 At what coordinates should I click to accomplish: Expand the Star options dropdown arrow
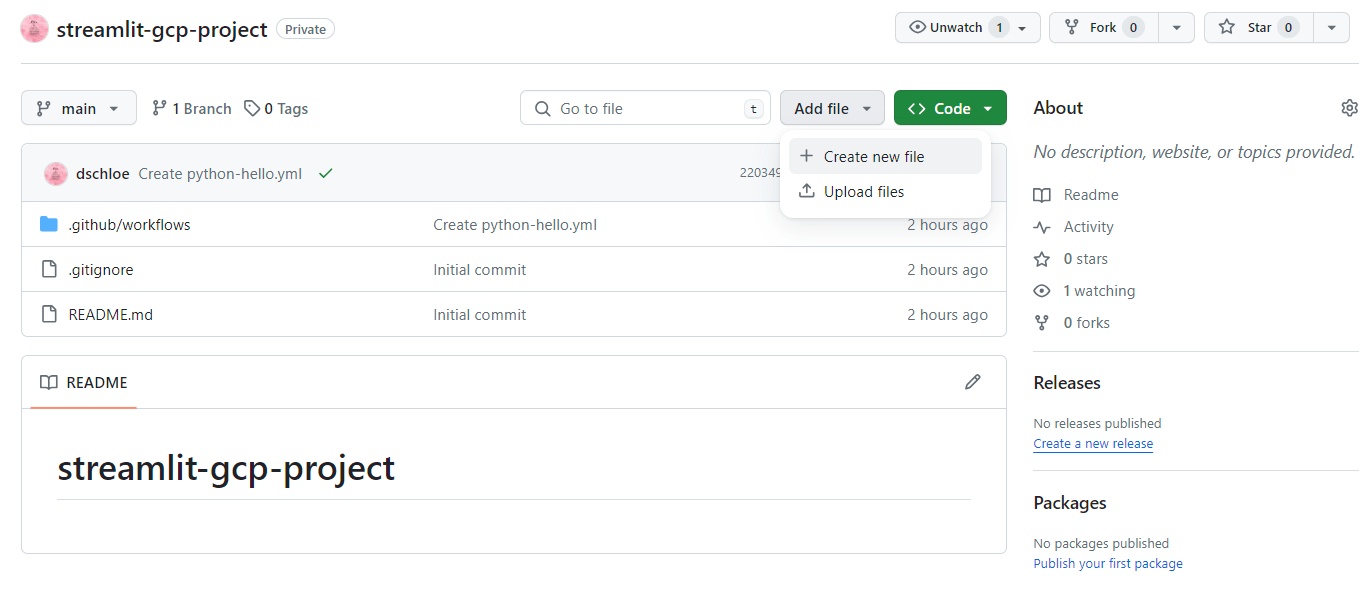point(1333,27)
